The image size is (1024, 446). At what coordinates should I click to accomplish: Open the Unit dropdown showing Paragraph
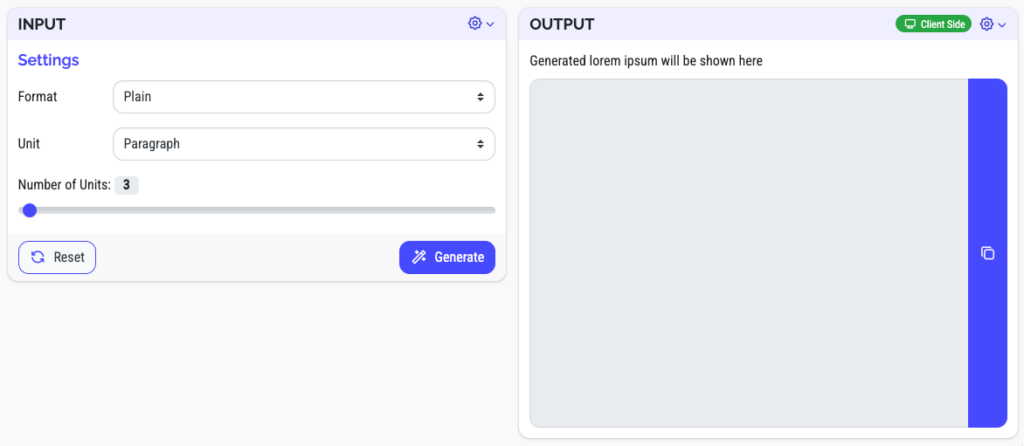tap(304, 144)
